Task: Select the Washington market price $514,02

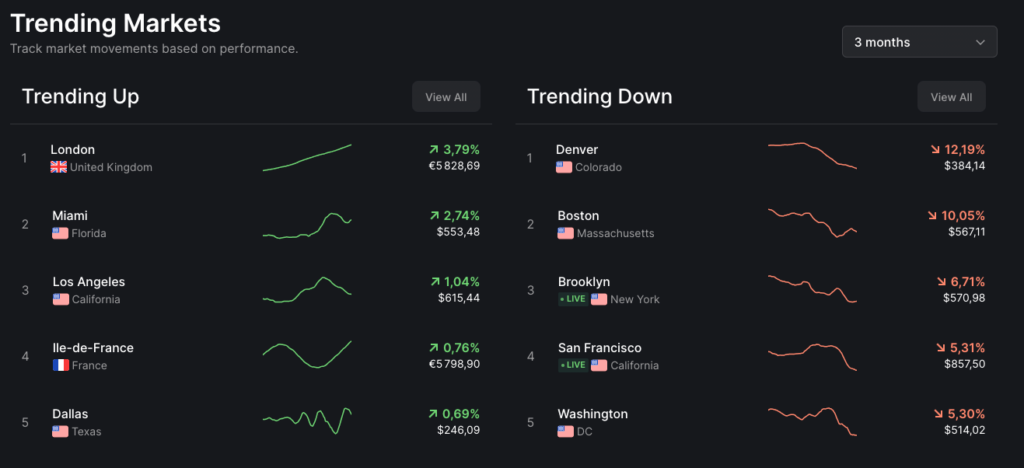Action: pyautogui.click(x=964, y=430)
